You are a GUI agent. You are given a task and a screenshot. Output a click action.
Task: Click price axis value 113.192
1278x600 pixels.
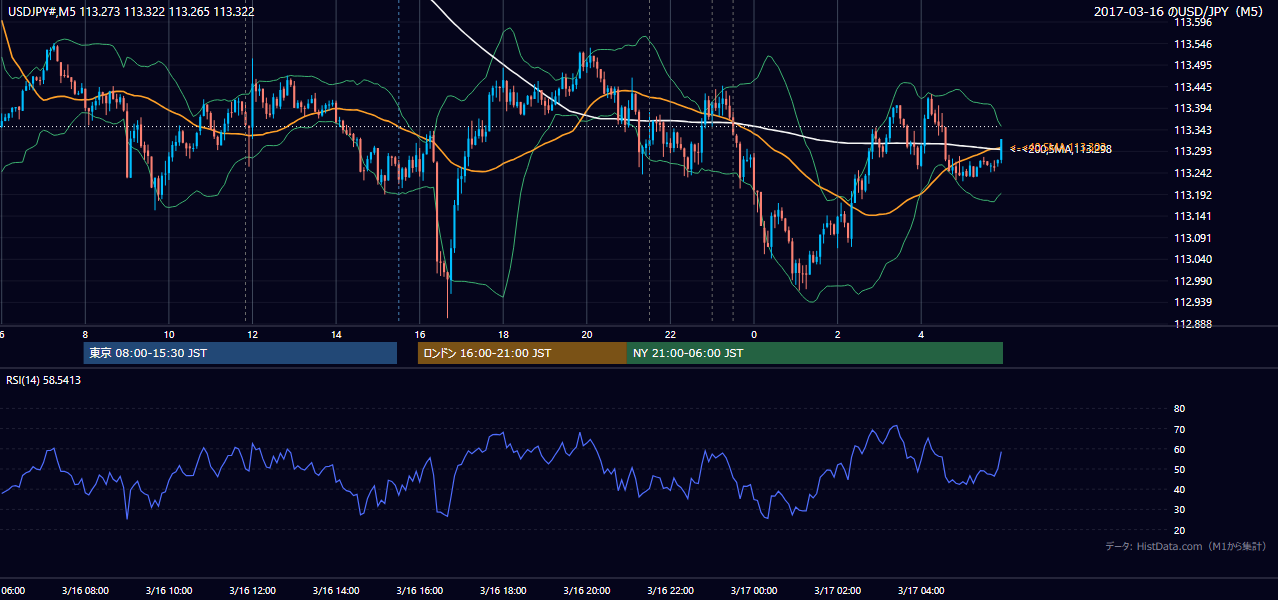(1194, 195)
